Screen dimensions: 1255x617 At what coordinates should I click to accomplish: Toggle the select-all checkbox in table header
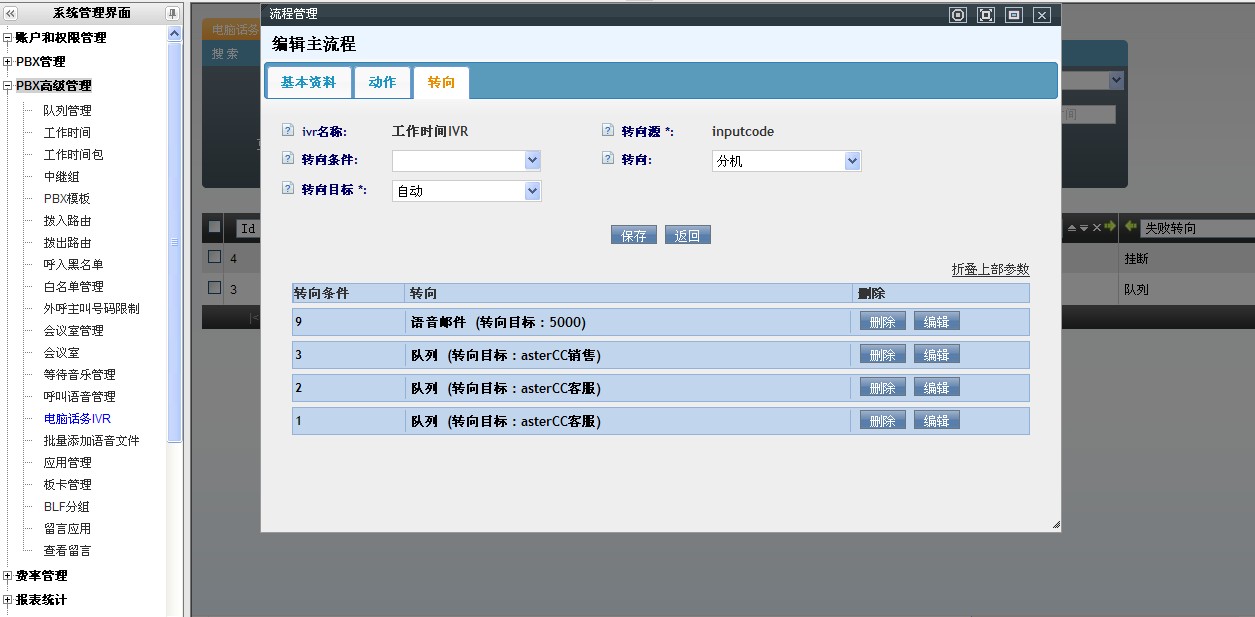(214, 227)
